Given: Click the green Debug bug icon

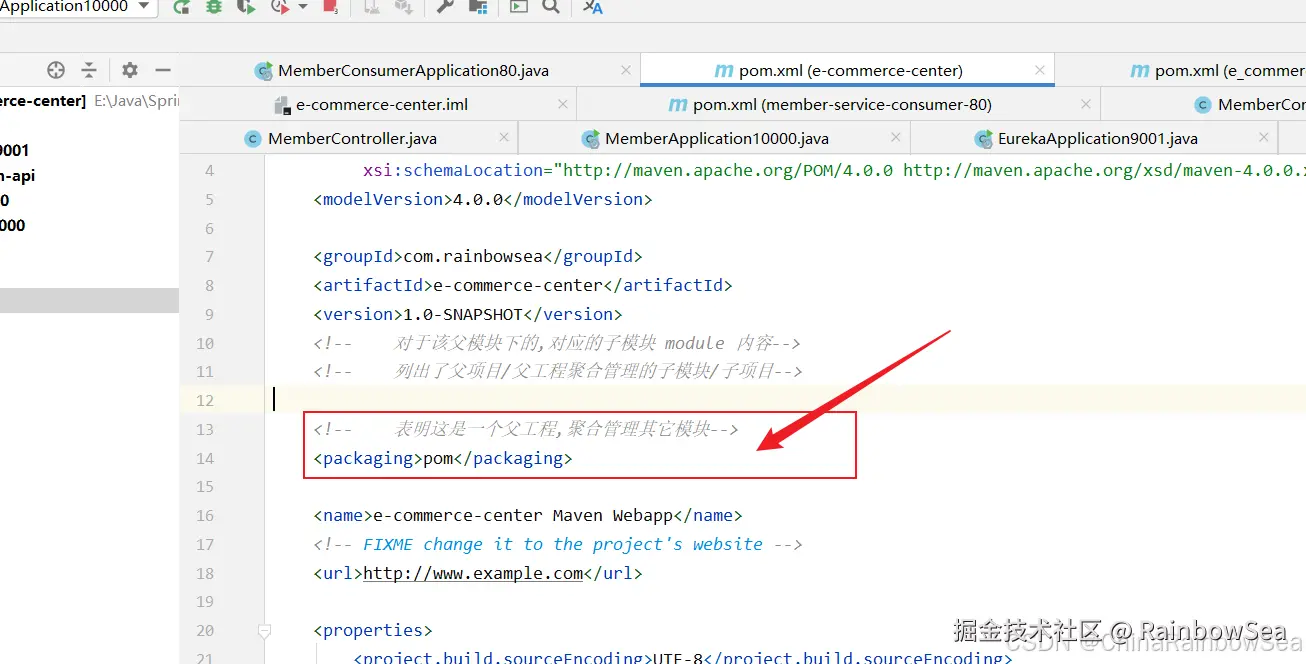Looking at the screenshot, I should (x=213, y=7).
